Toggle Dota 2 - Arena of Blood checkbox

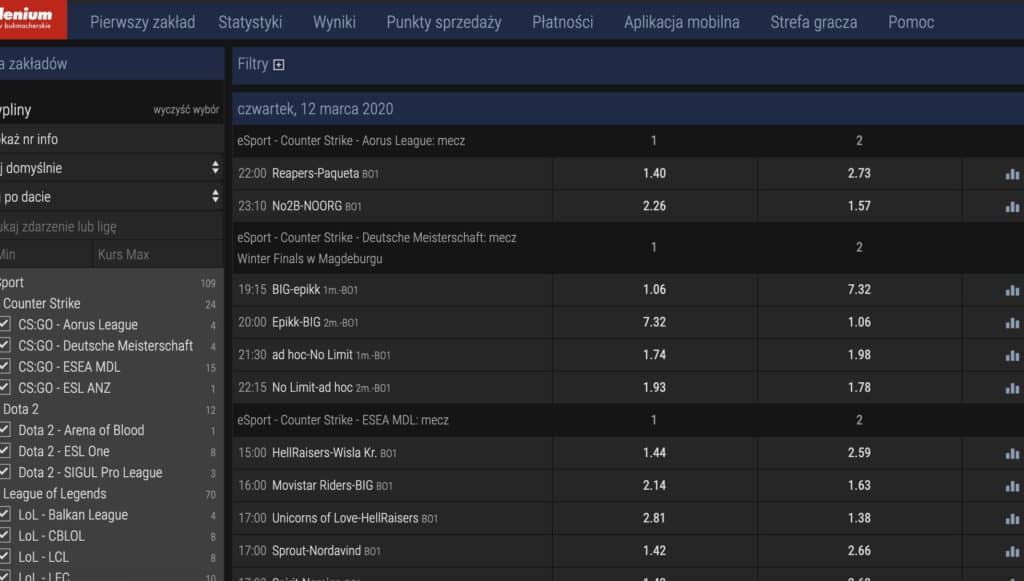5,430
